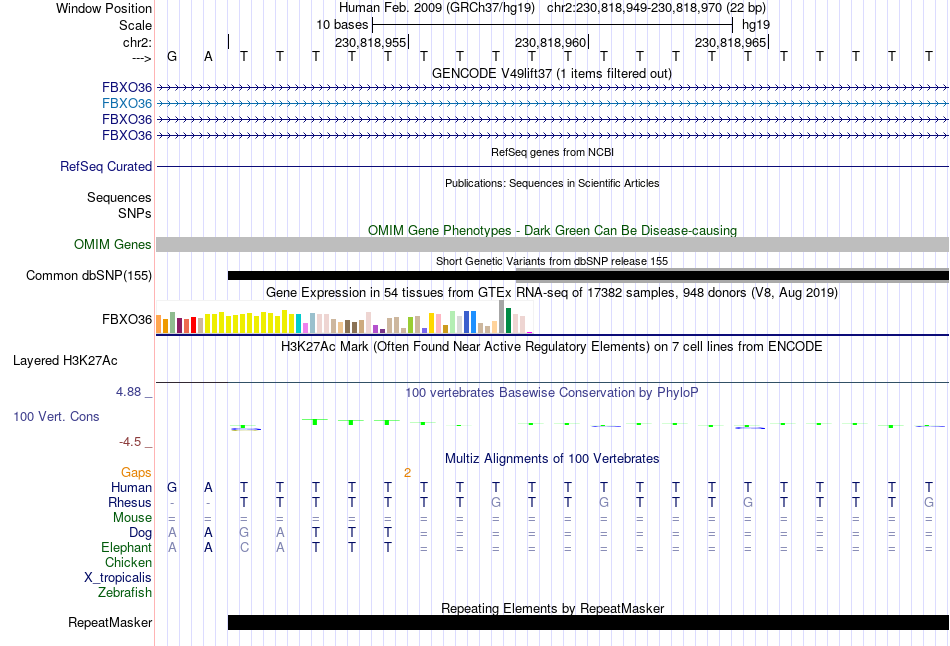The width and height of the screenshot is (950, 646).
Task: Click the light-blue FBXO36 transcript label
Action: [127, 104]
